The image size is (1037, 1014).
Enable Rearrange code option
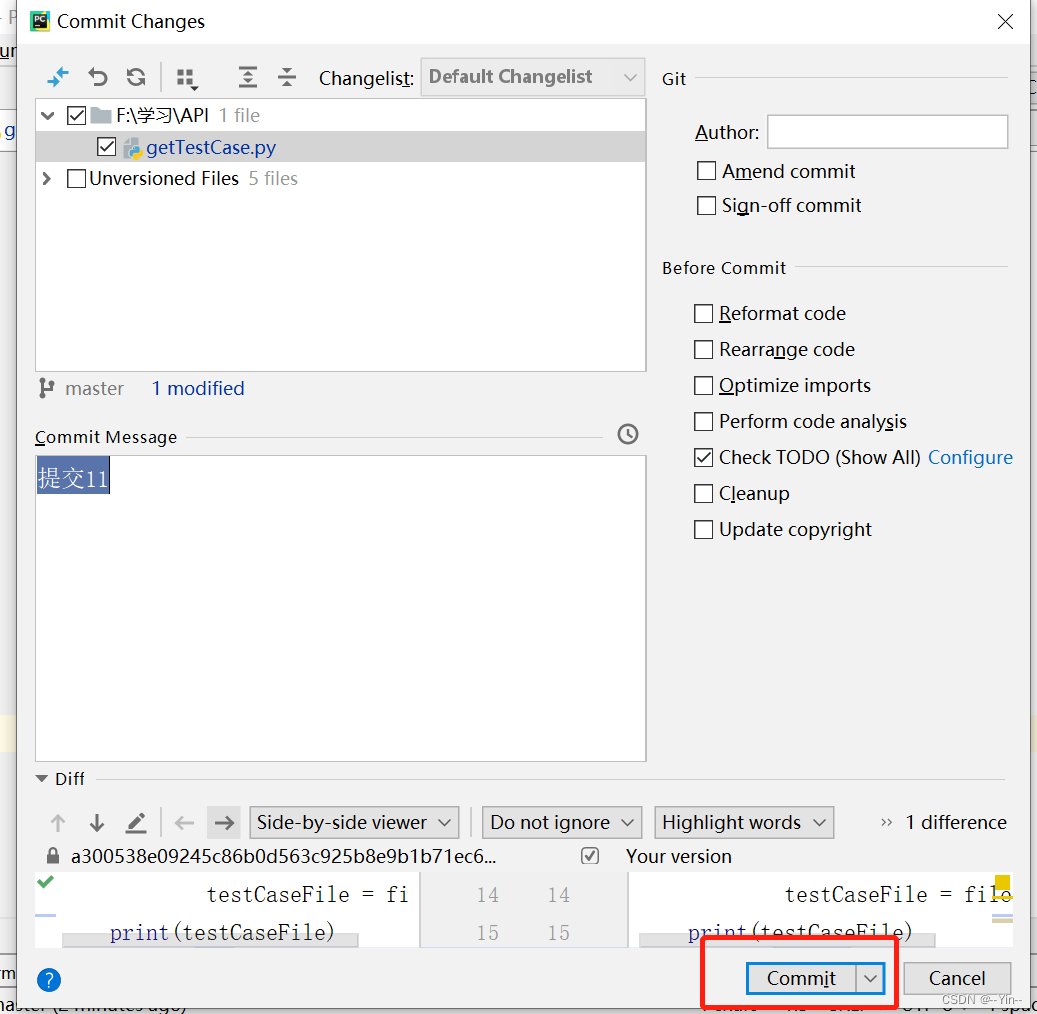703,349
